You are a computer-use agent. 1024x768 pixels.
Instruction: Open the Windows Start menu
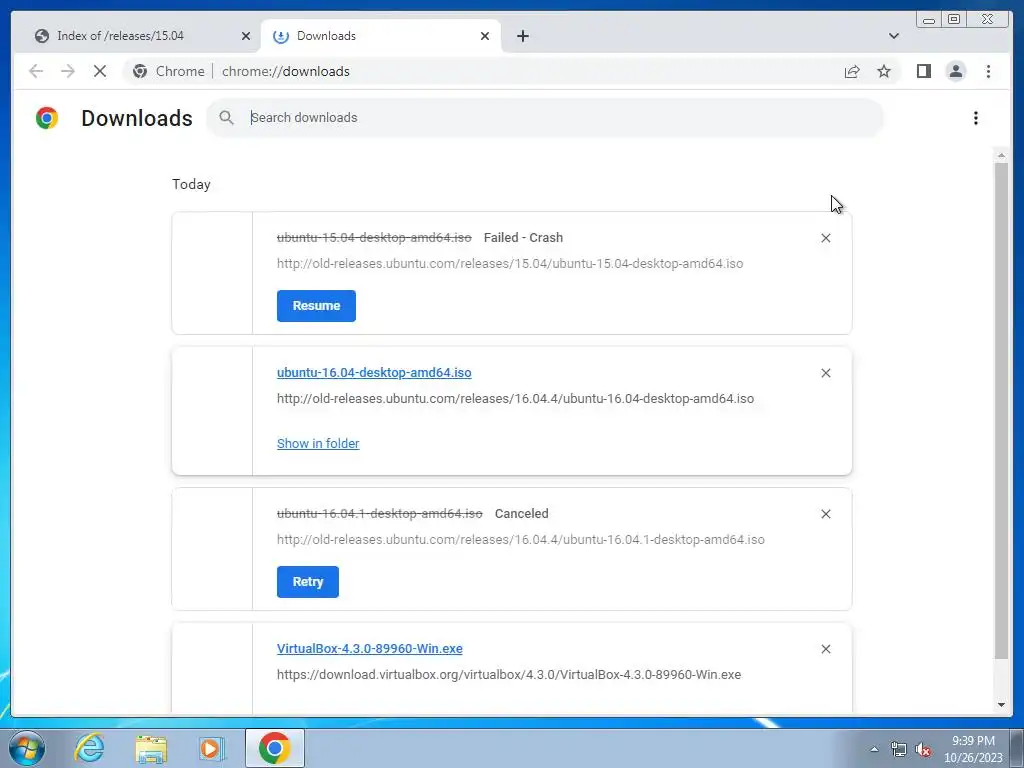(27, 748)
